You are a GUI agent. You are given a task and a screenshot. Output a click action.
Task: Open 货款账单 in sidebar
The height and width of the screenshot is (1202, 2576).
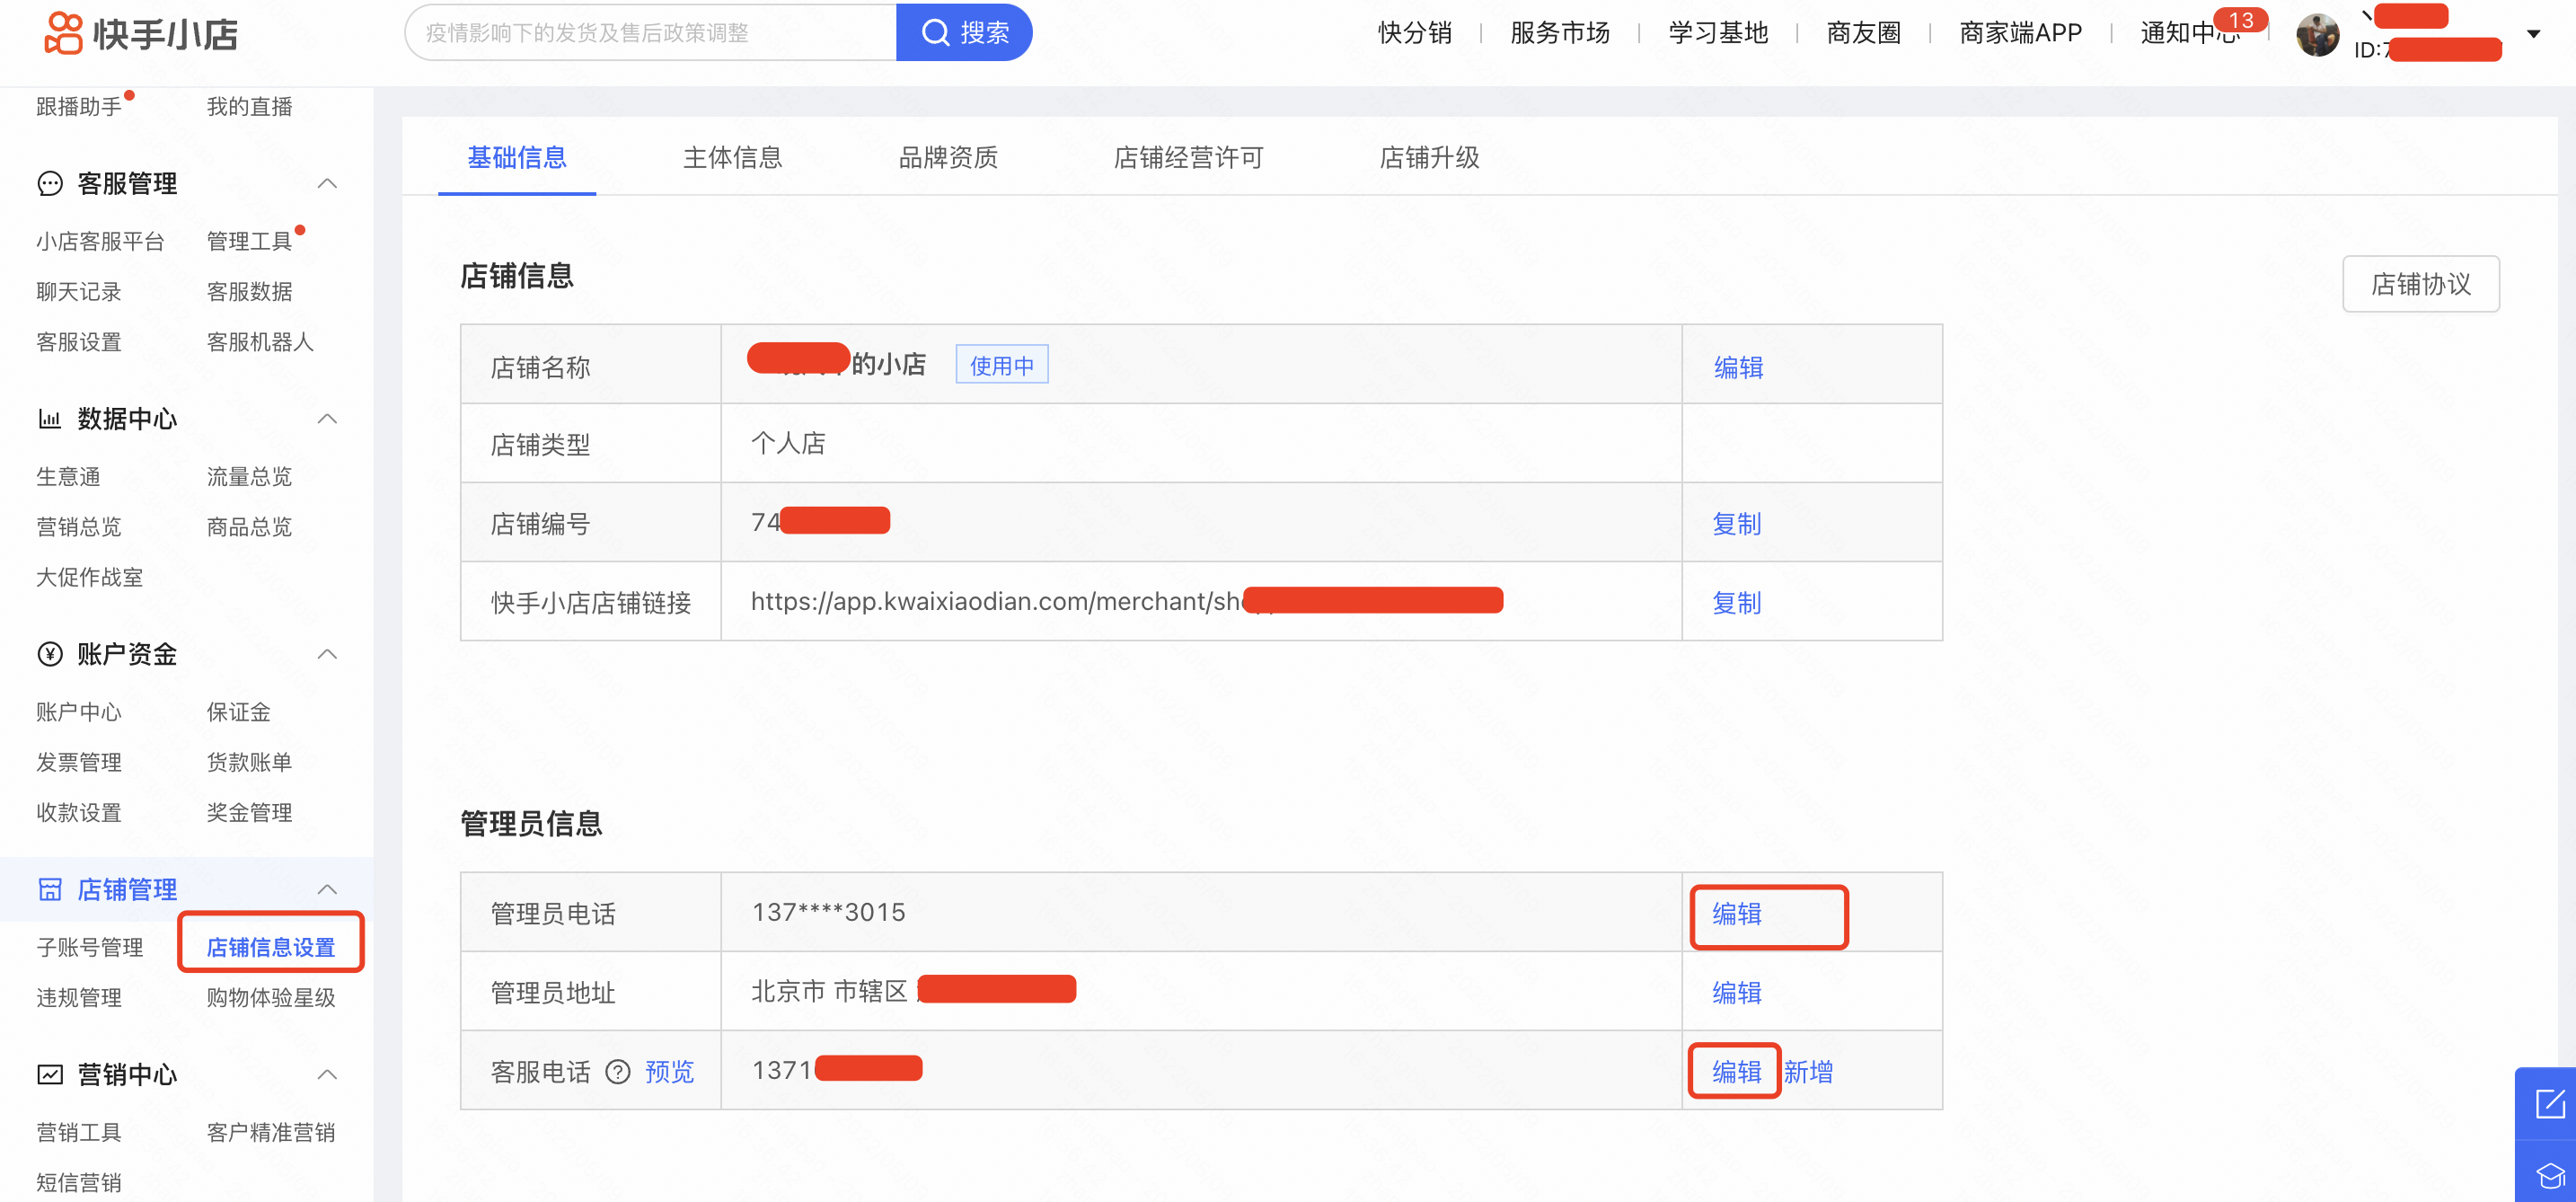[x=249, y=762]
